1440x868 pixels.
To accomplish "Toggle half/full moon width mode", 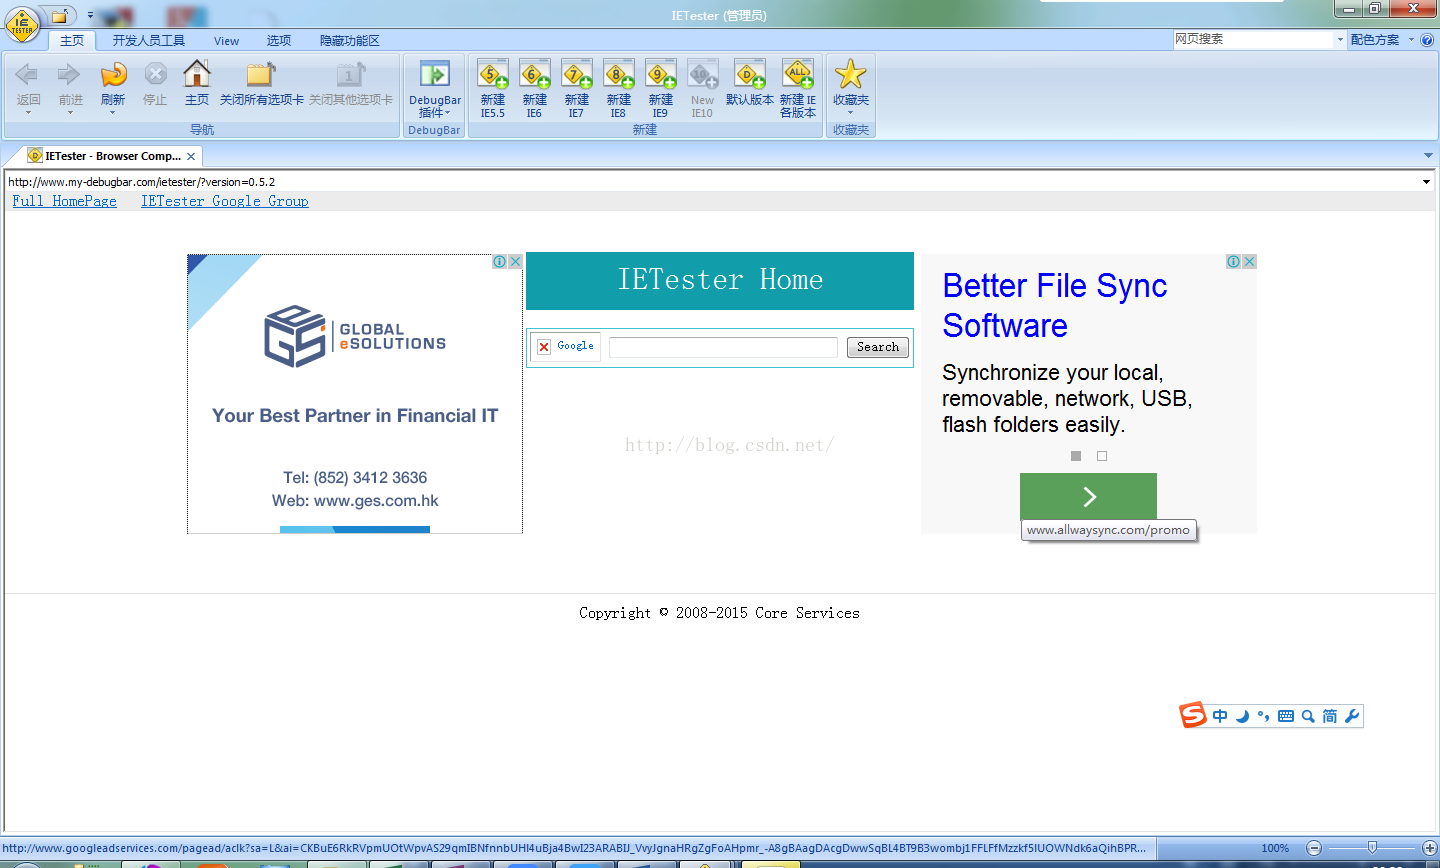I will coord(1242,716).
